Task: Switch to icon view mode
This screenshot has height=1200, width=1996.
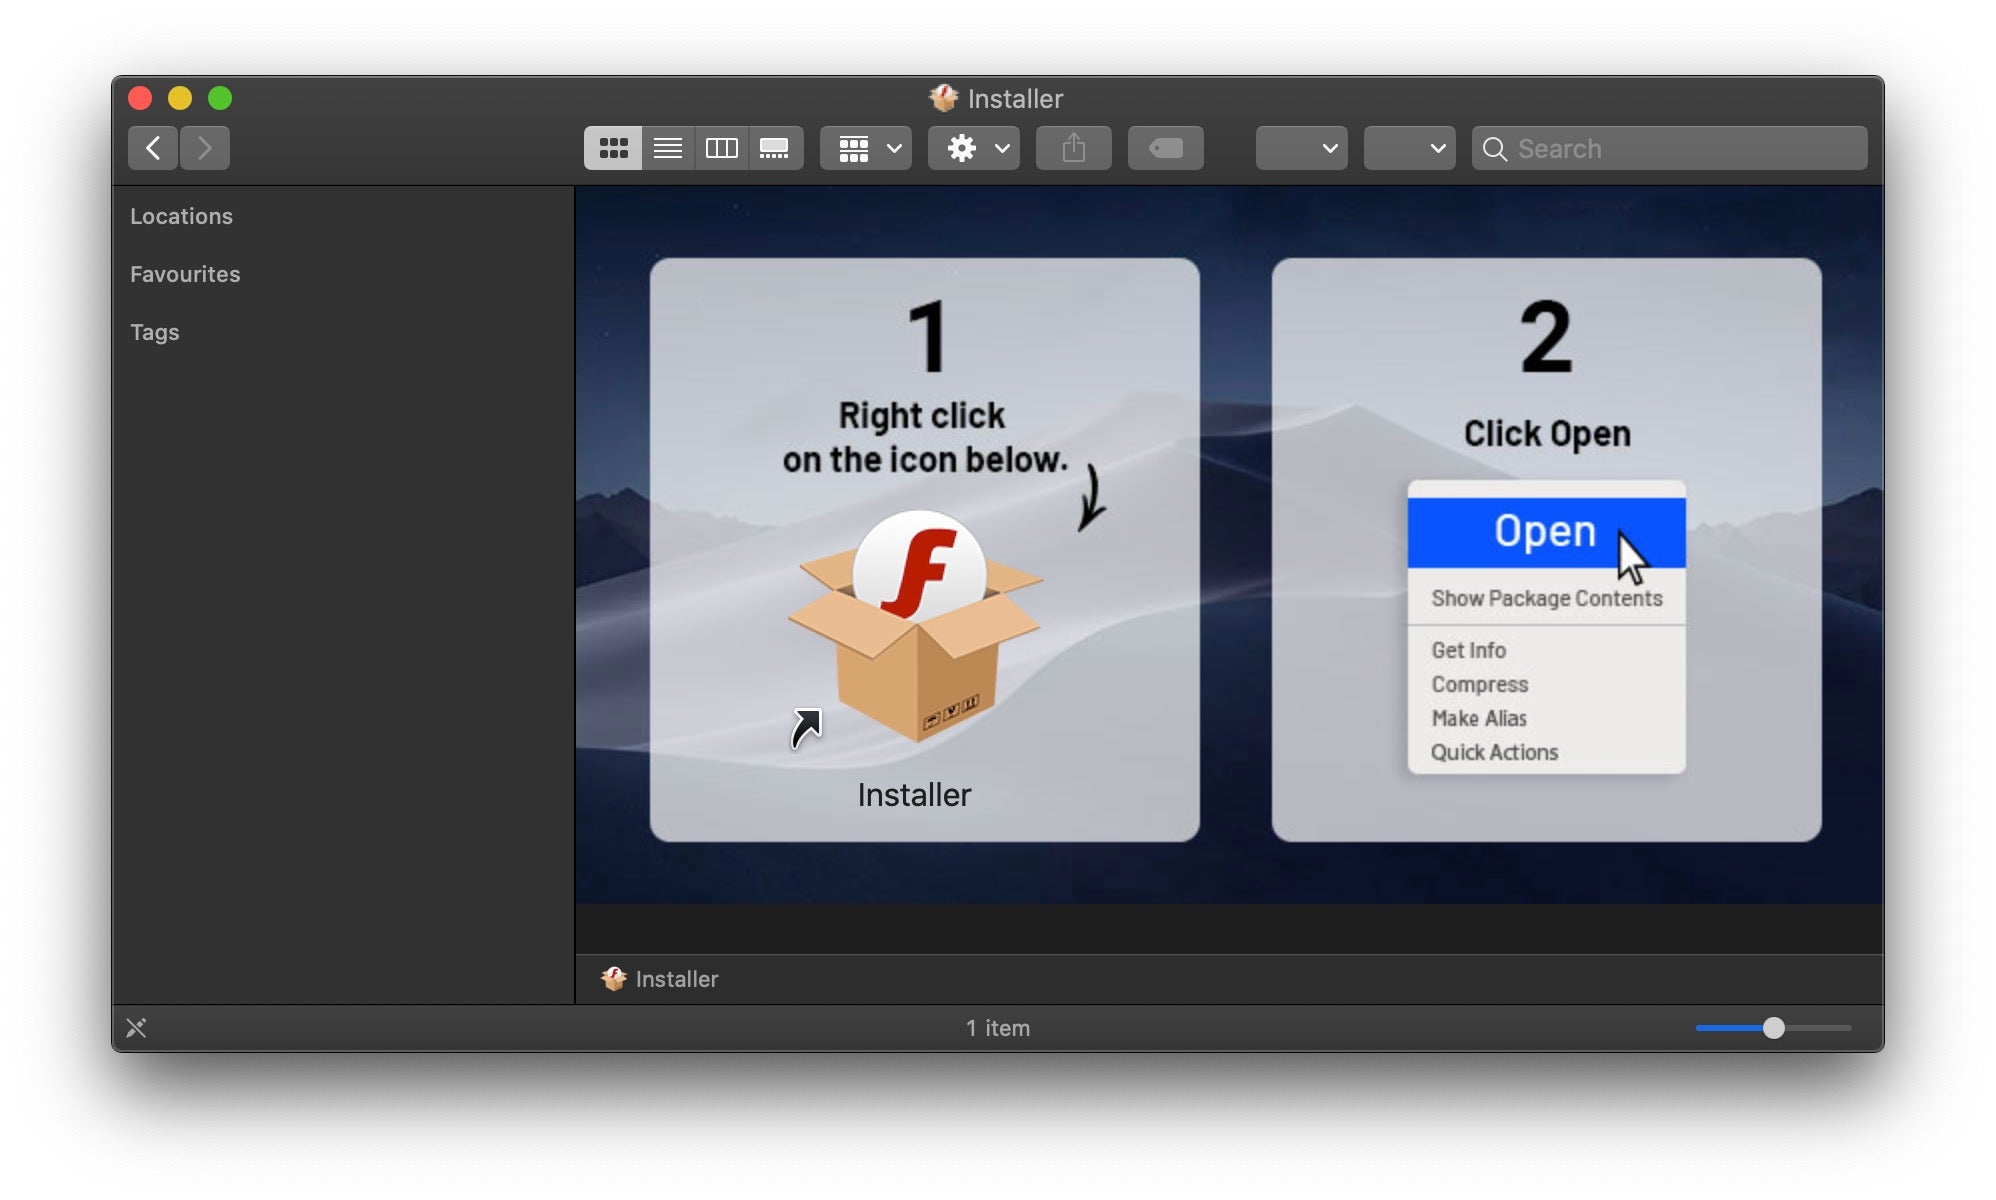Action: 613,148
